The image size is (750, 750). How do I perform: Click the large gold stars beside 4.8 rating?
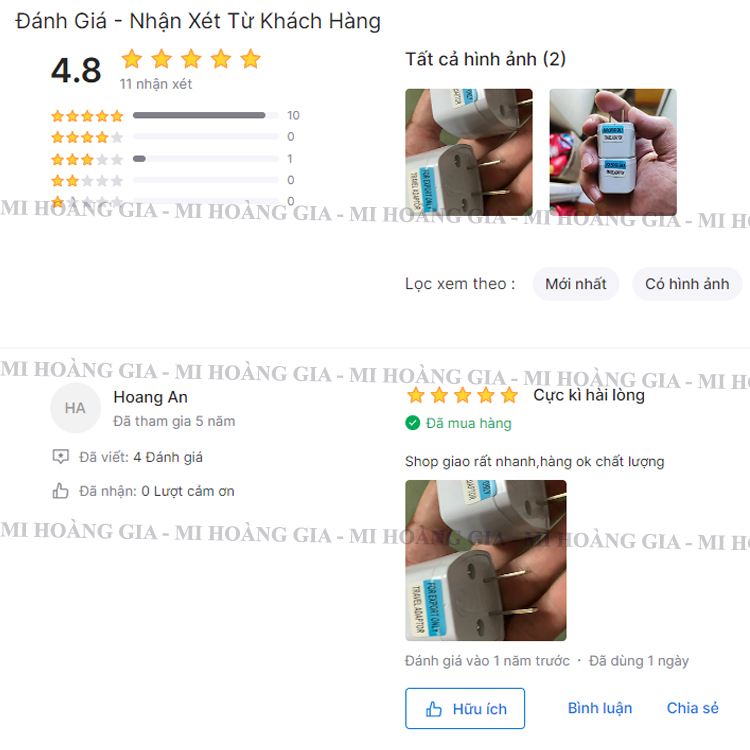click(x=191, y=59)
